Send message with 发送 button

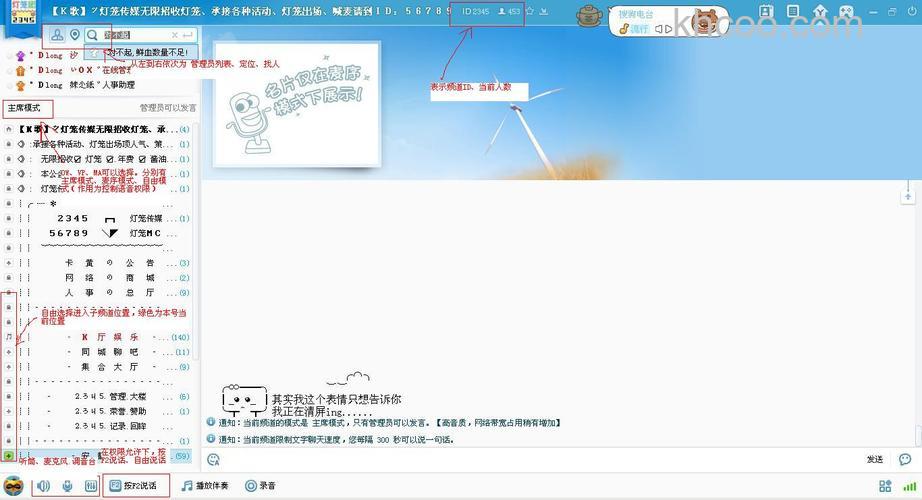coord(875,459)
